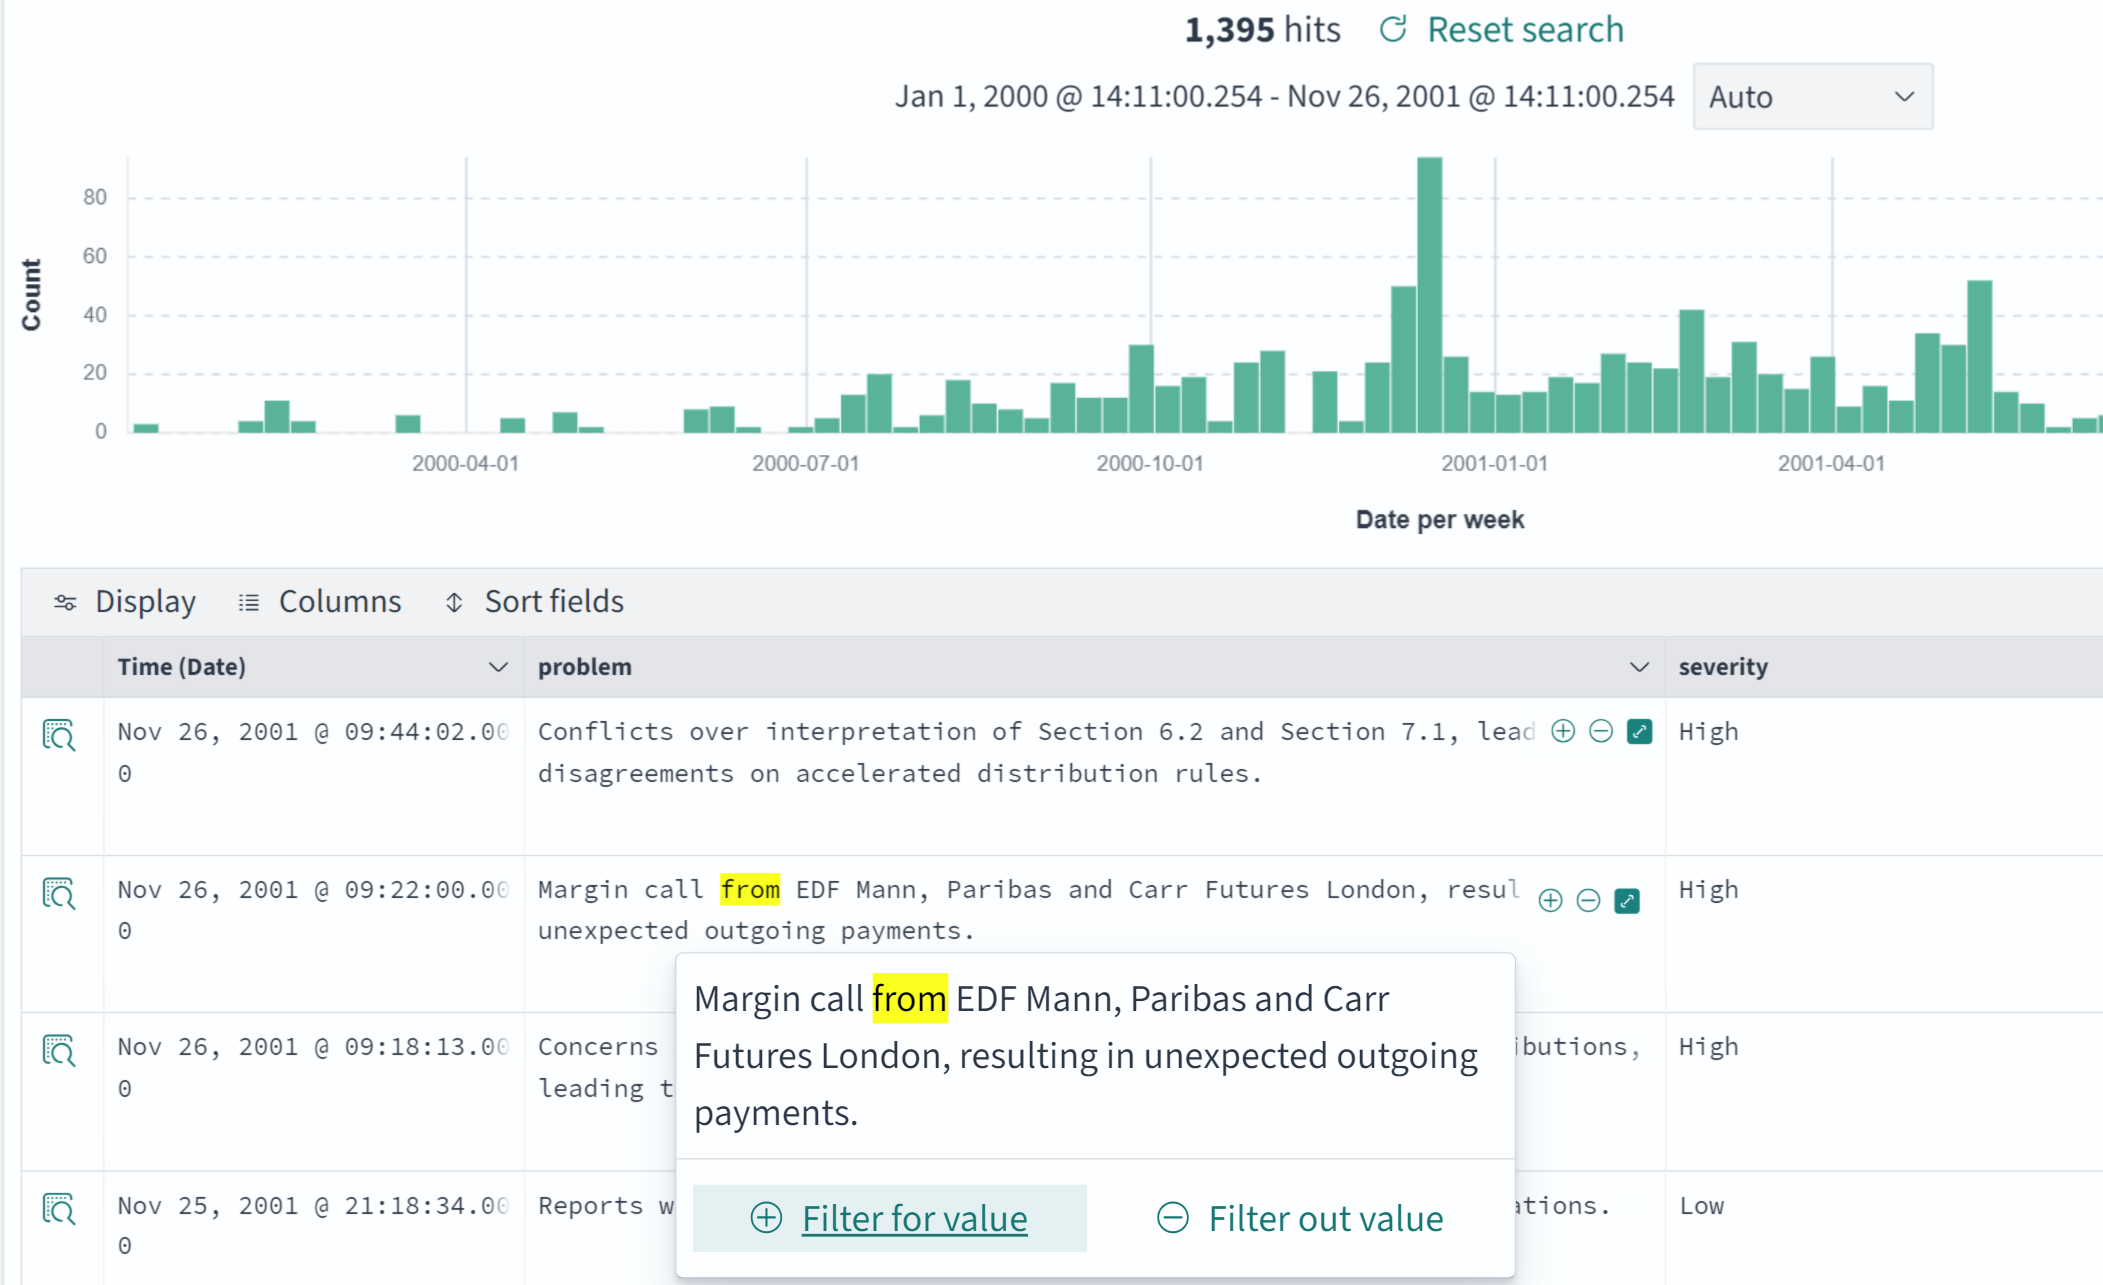Click the Reset search refresh icon
2103x1285 pixels.
1393,29
